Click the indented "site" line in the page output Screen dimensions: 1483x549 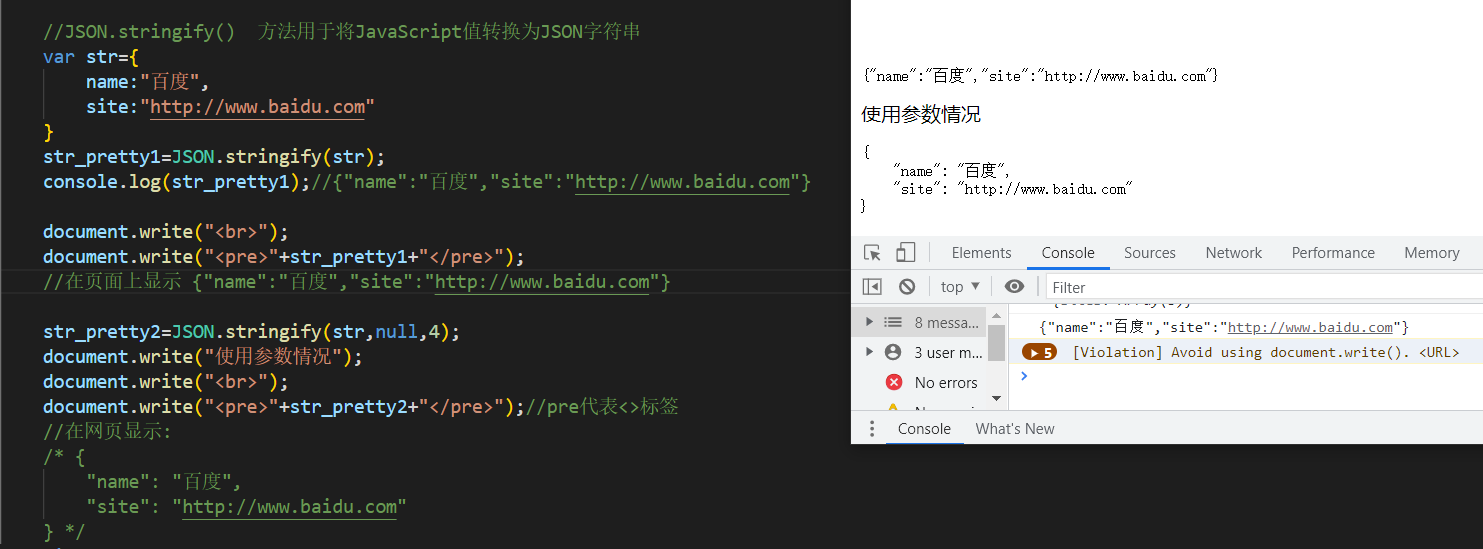pyautogui.click(x=1012, y=189)
